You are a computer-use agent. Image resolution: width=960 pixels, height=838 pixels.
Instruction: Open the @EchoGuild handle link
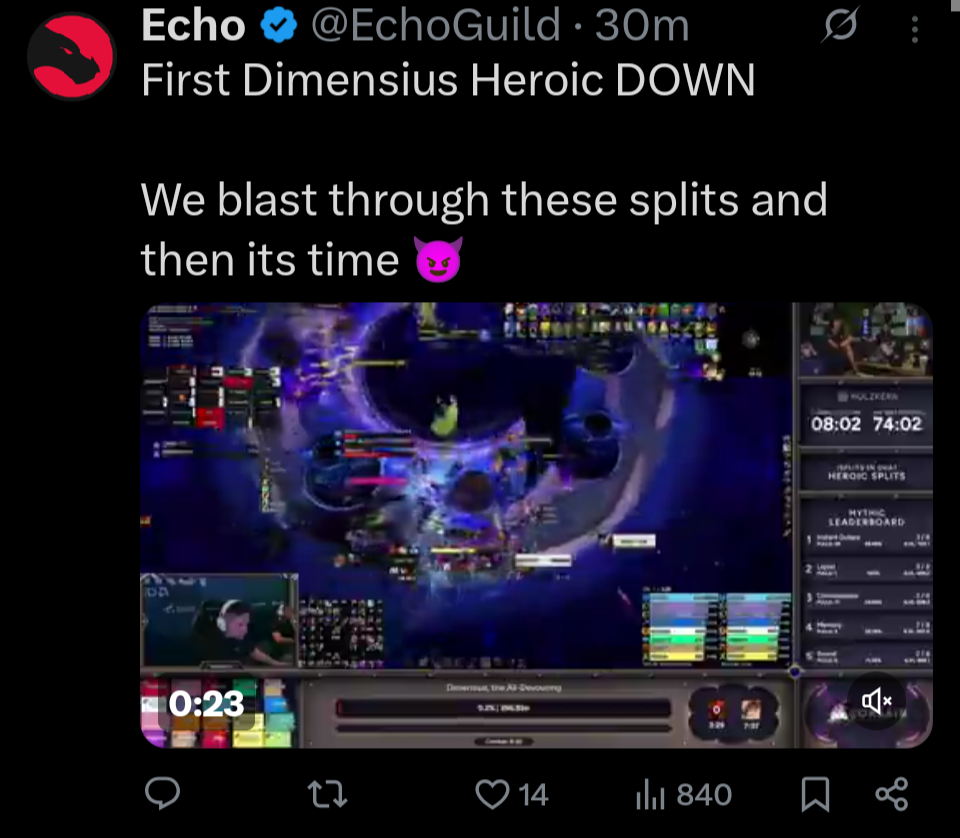click(436, 25)
